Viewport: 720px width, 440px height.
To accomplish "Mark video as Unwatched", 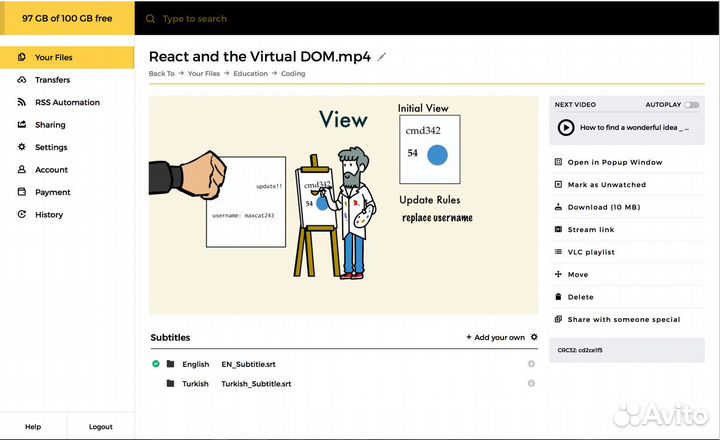I will click(606, 185).
